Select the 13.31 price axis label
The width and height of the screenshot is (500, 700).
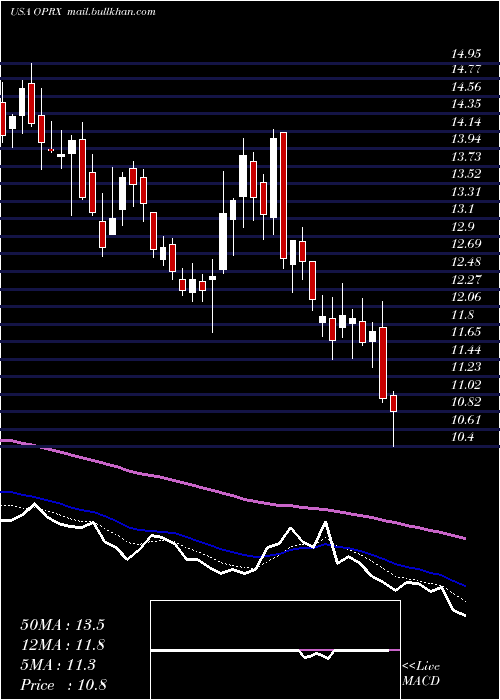[x=466, y=192]
